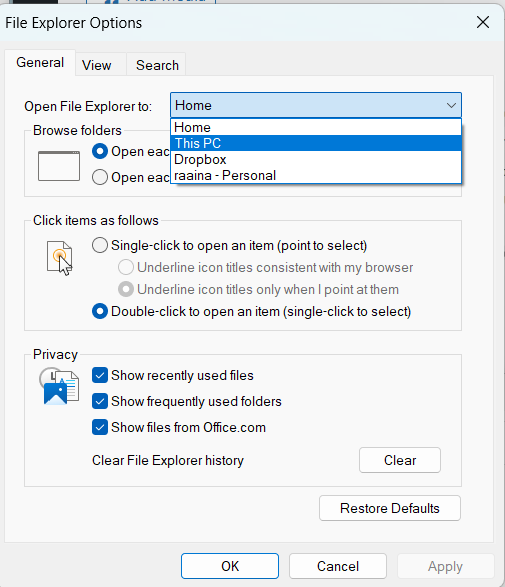This screenshot has height=587, width=505.
Task: Select Single-click to open an item
Action: 100,245
